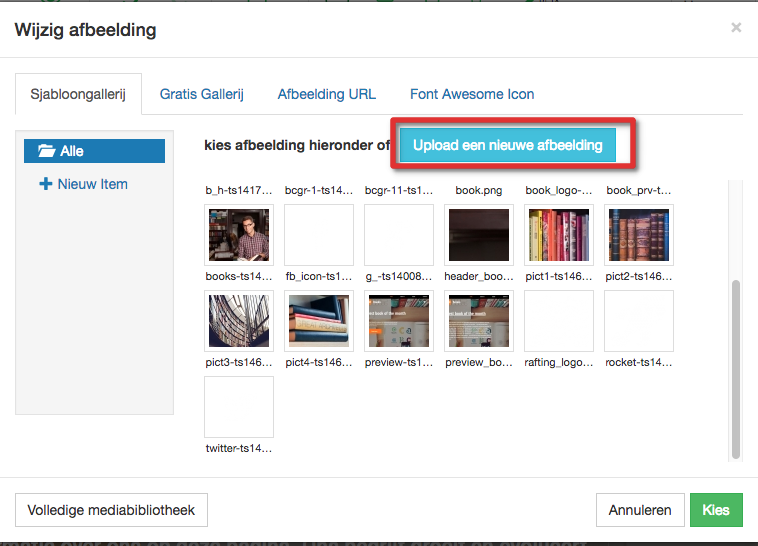The width and height of the screenshot is (758, 546).
Task: Click the plus icon beside Nieuw Item
Action: click(45, 184)
